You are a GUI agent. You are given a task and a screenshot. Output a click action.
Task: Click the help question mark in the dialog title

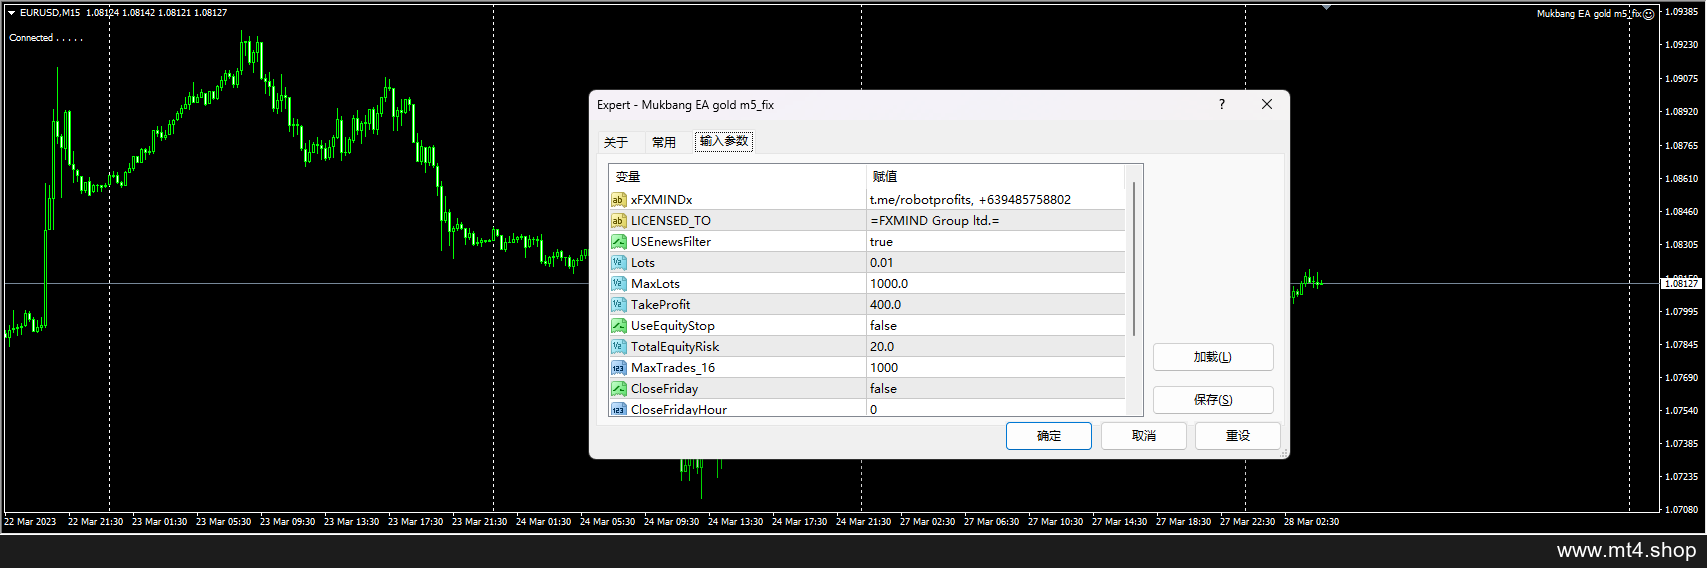click(x=1221, y=104)
